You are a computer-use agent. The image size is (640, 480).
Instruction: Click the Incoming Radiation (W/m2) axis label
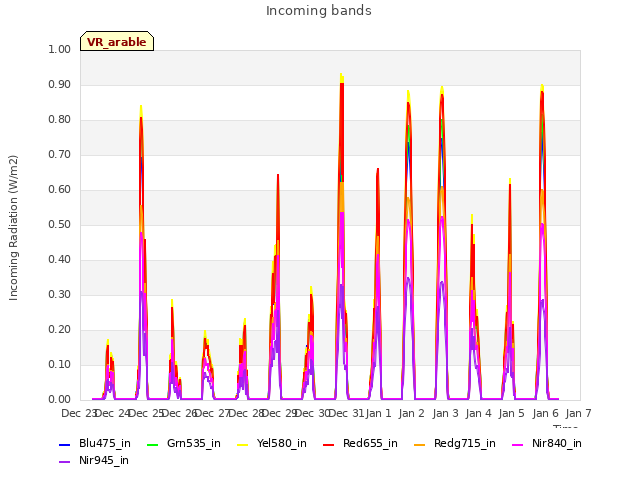coord(13,228)
